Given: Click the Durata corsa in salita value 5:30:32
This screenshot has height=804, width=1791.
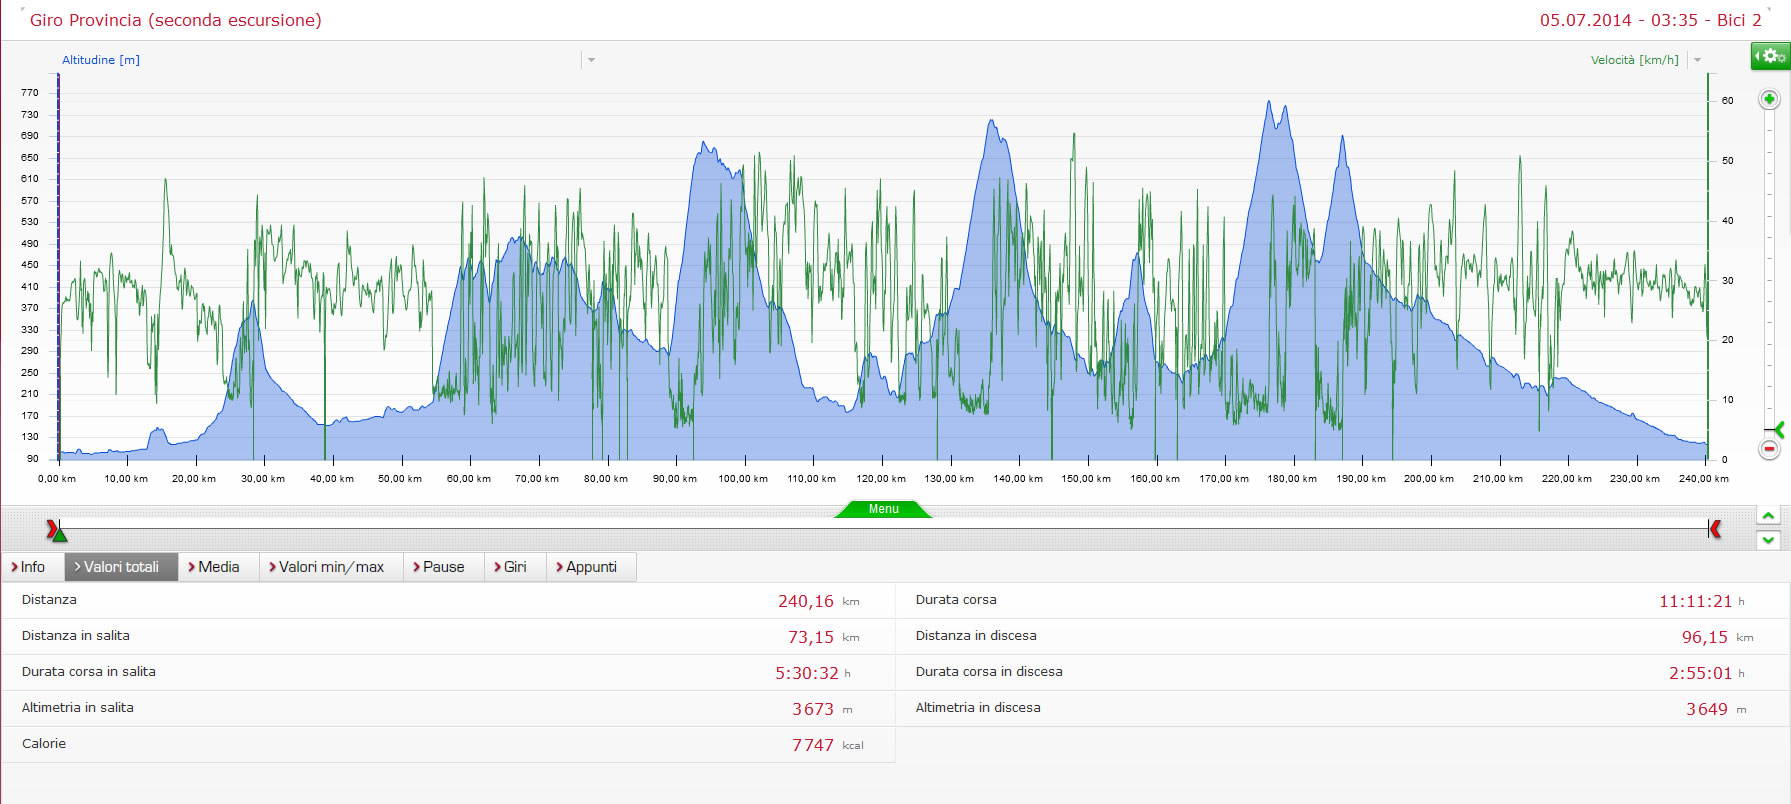Looking at the screenshot, I should [x=807, y=673].
